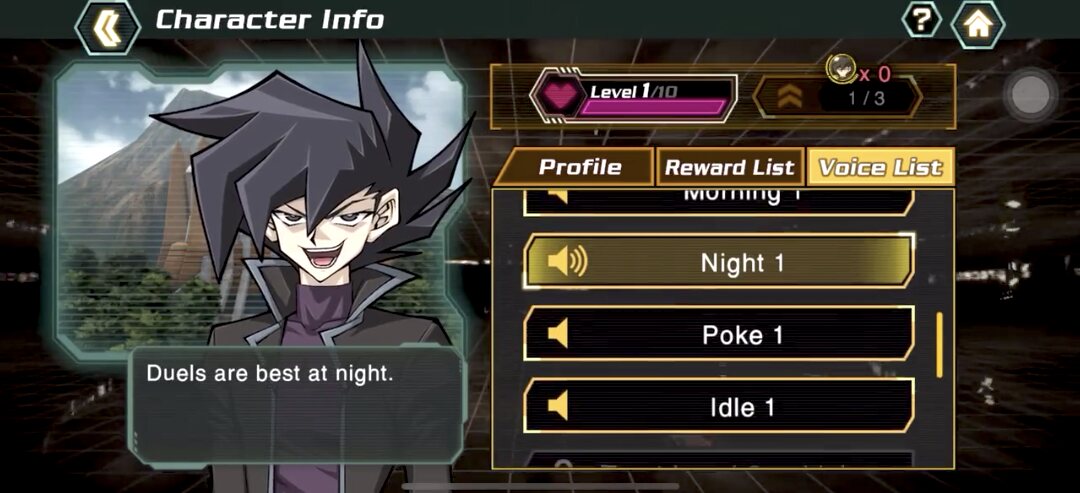Image resolution: width=1080 pixels, height=493 pixels.
Task: Open help via the question mark icon
Action: [922, 21]
